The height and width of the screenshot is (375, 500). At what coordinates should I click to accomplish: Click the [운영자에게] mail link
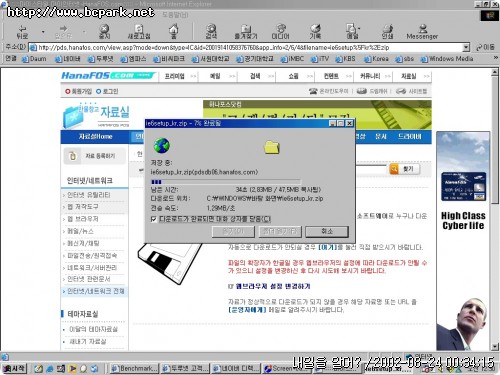click(247, 310)
